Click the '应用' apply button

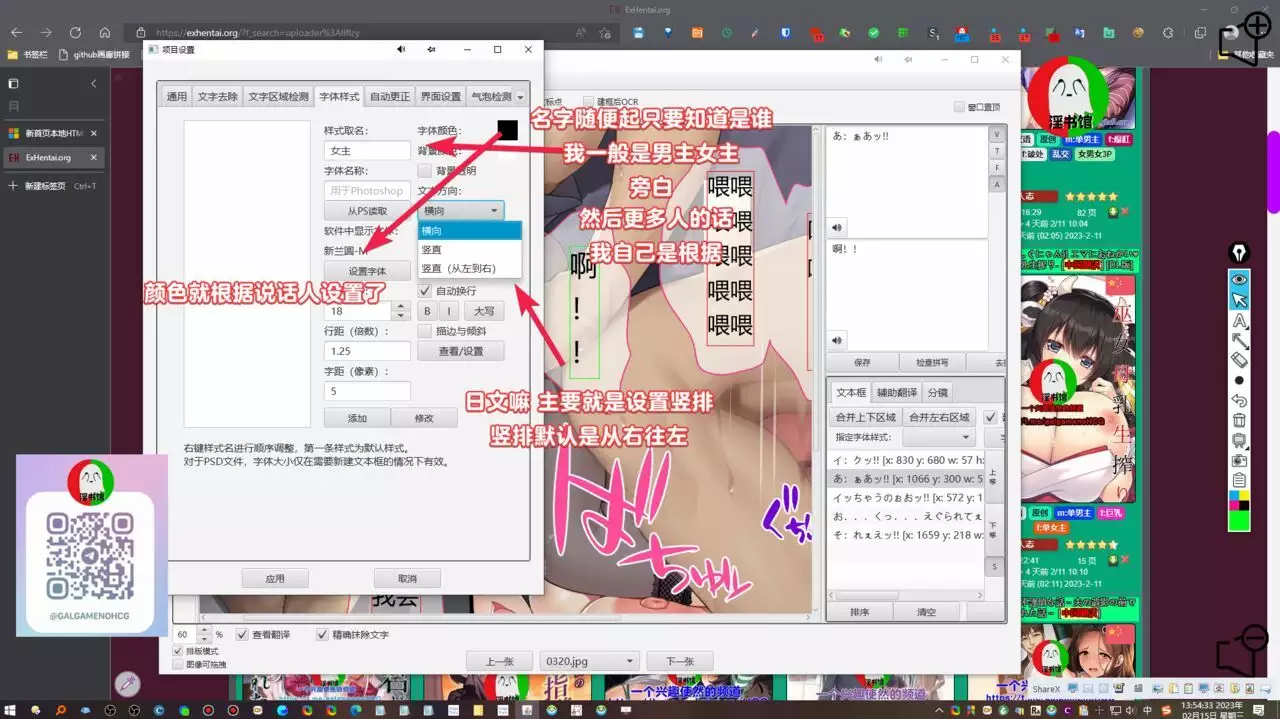[x=275, y=578]
